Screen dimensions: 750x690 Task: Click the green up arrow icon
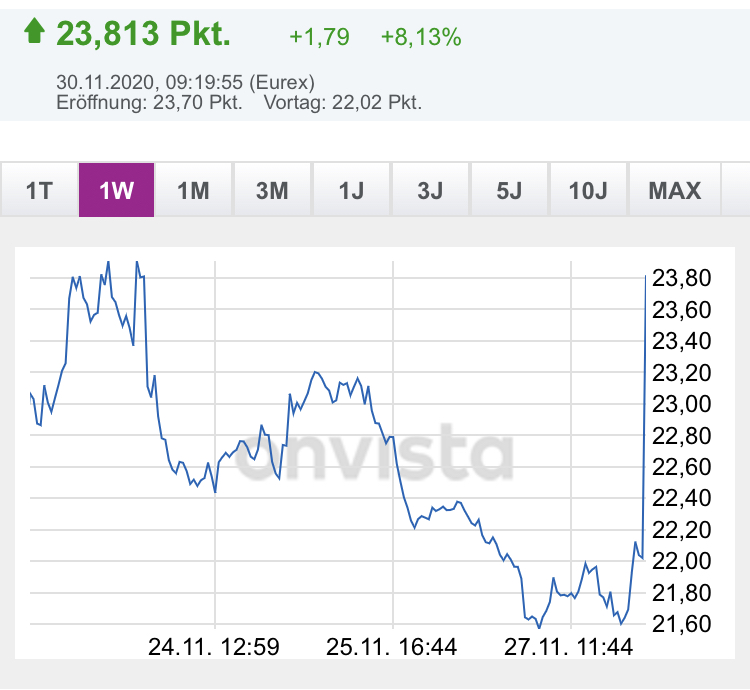(34, 33)
